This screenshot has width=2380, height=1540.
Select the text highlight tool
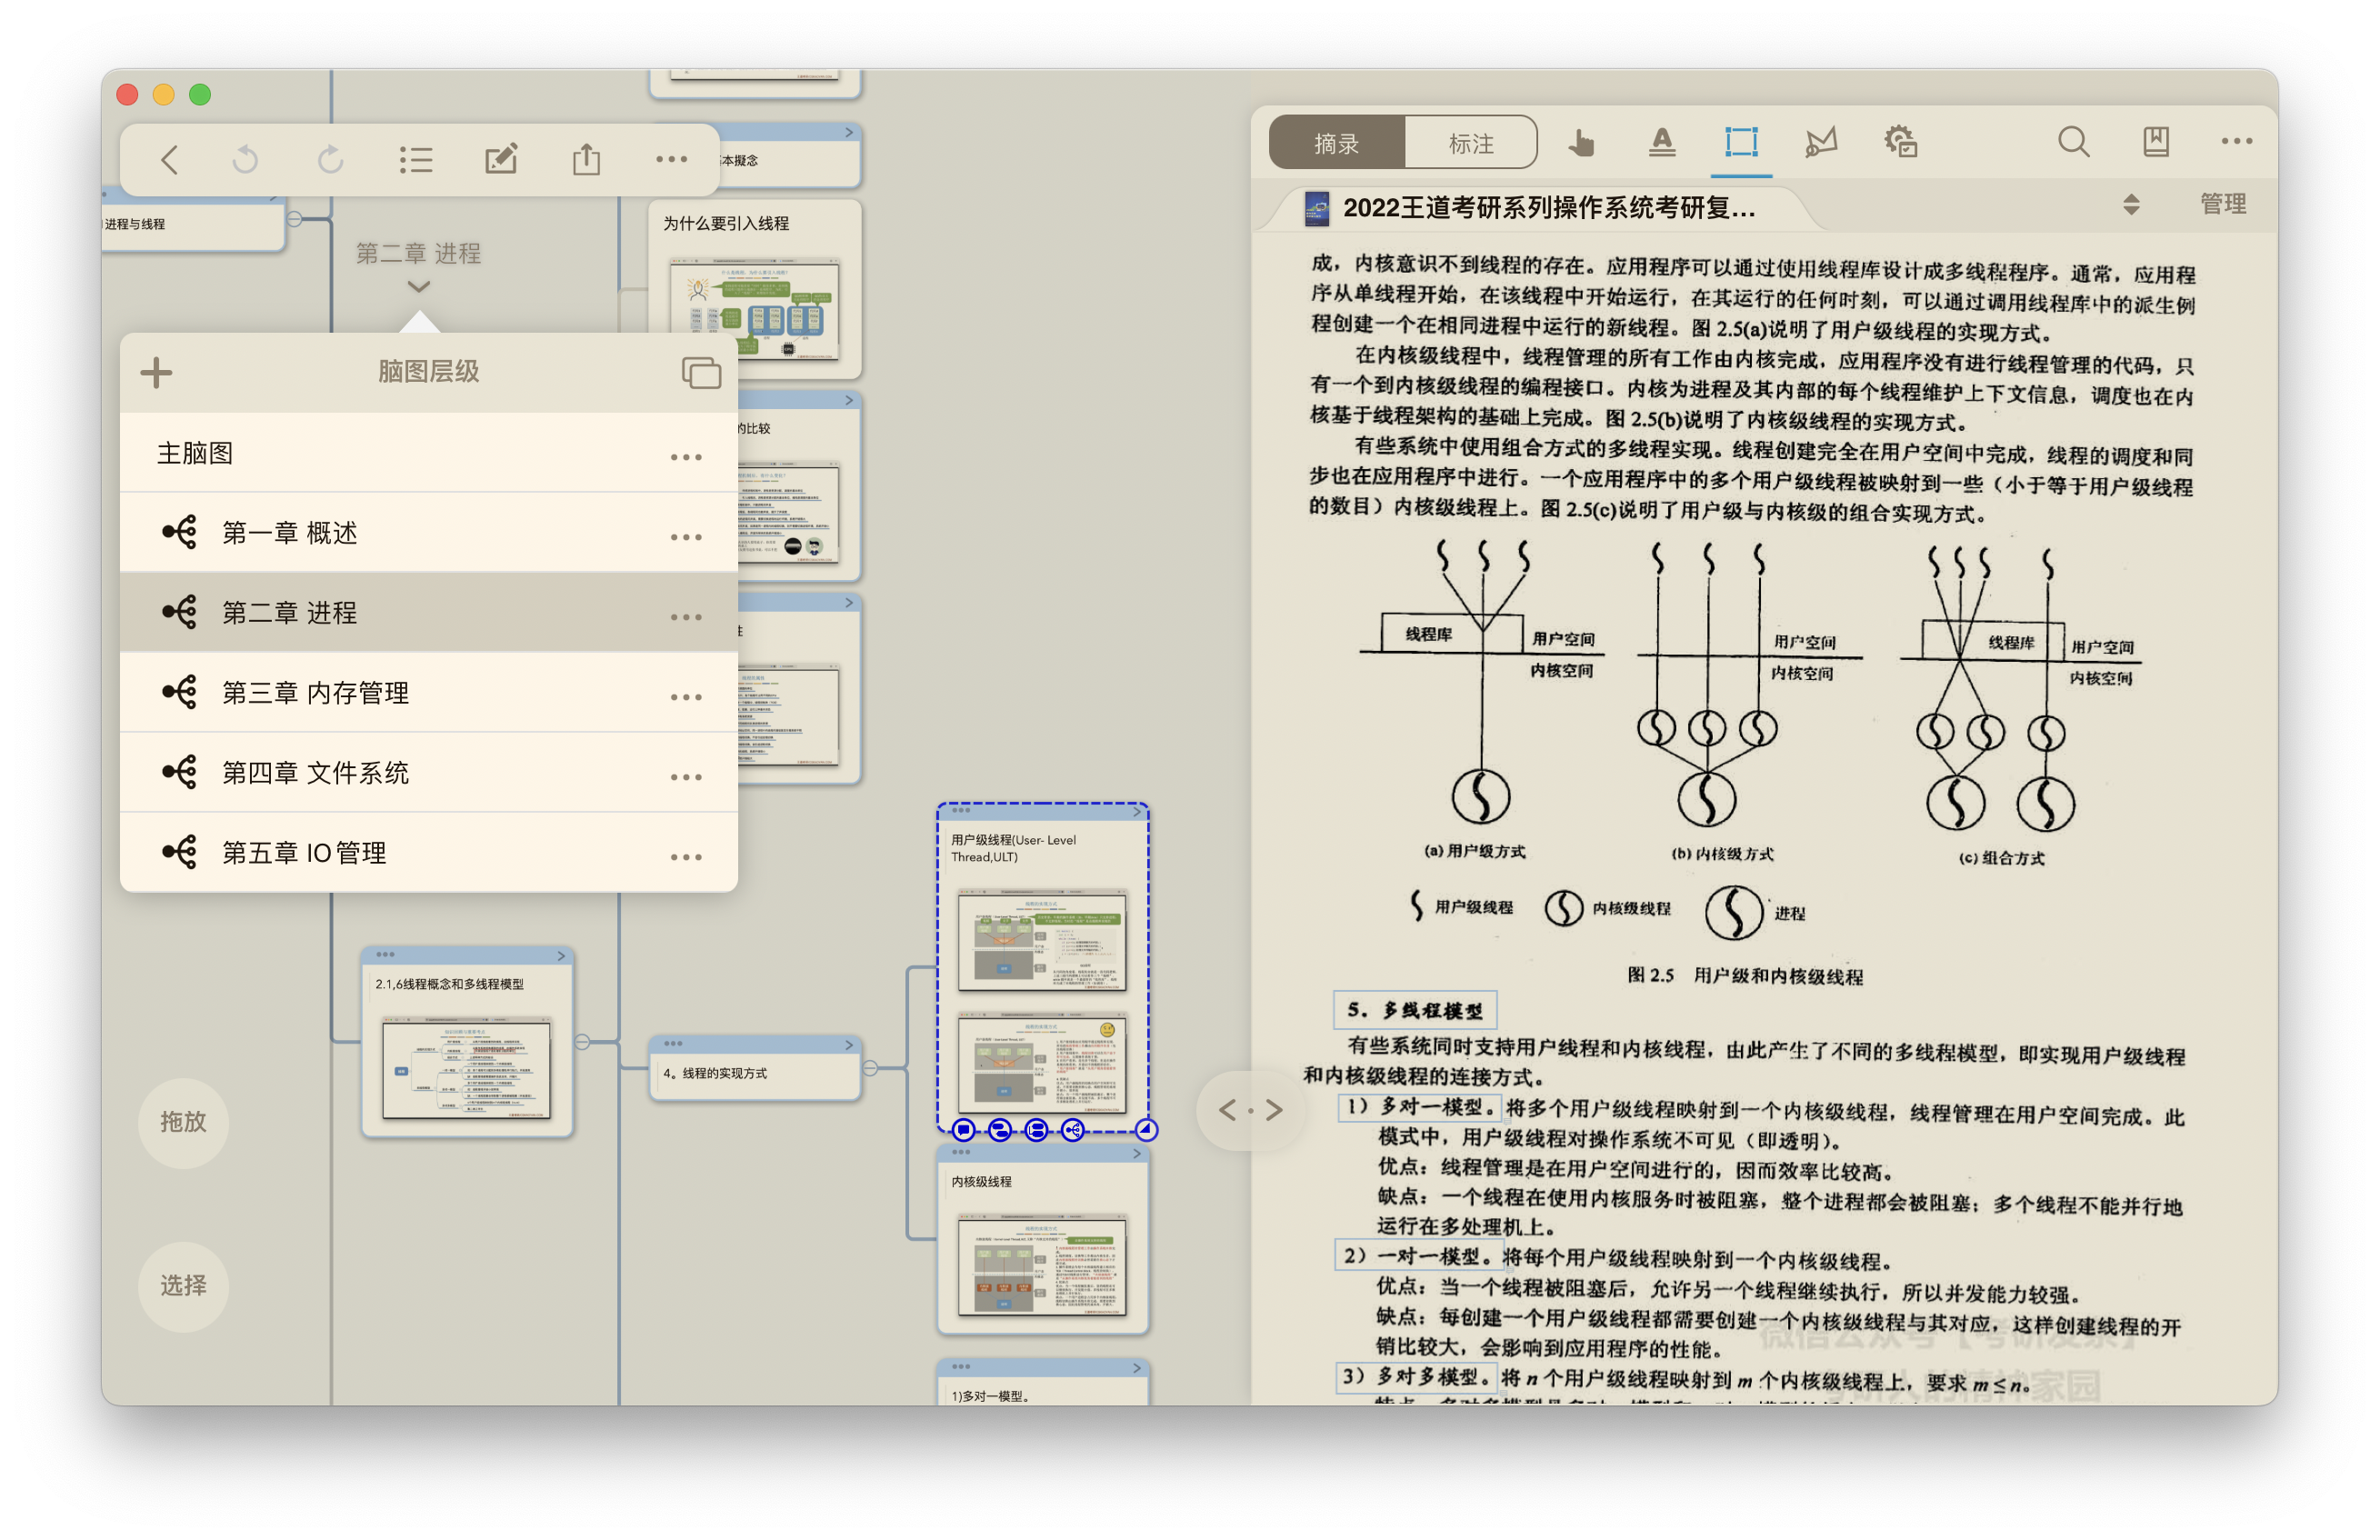click(x=1661, y=142)
